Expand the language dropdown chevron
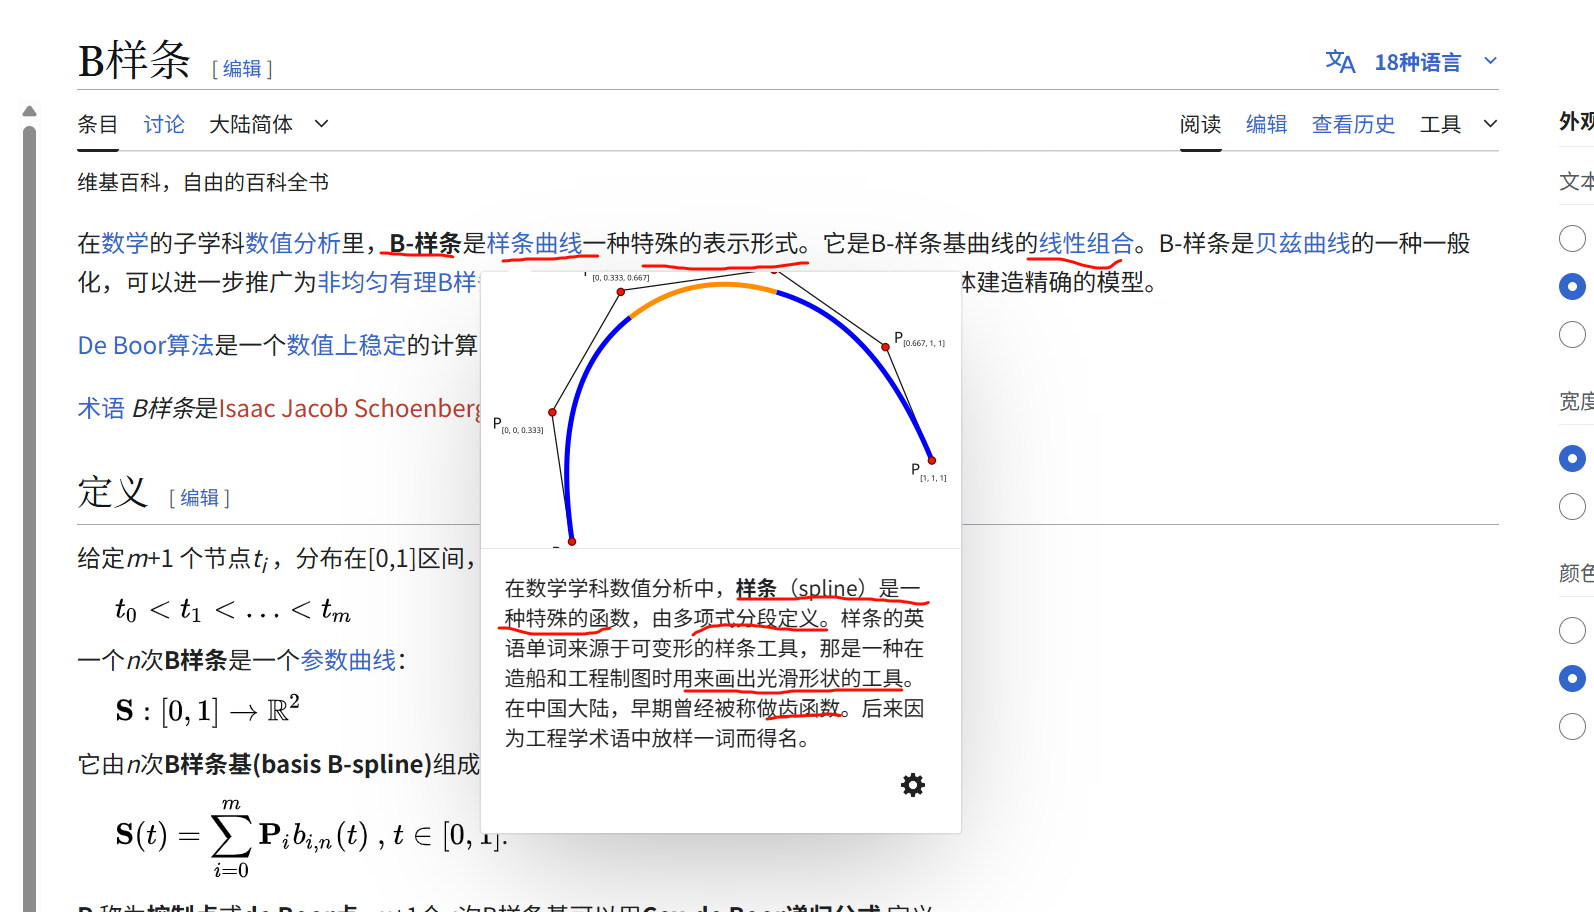1594x912 pixels. pos(1490,61)
